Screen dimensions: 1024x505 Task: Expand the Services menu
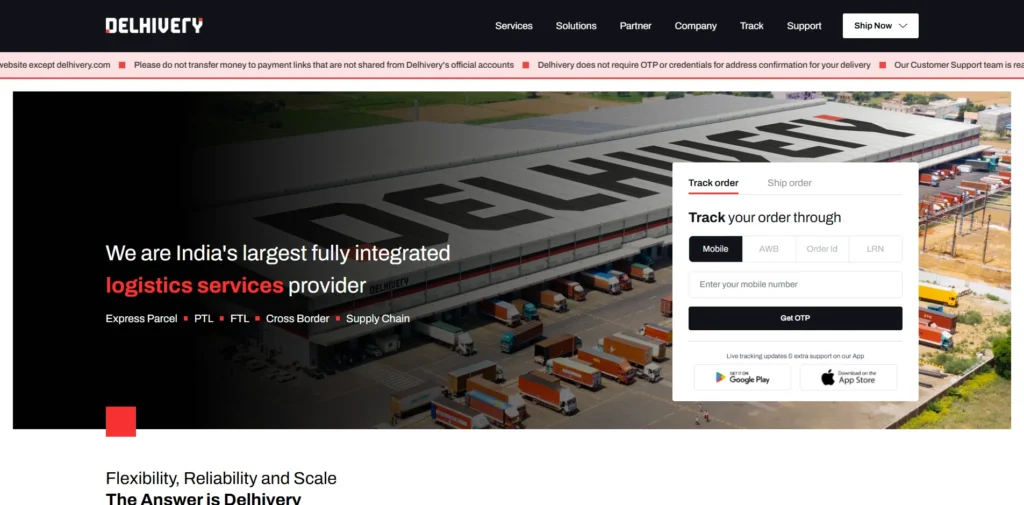pyautogui.click(x=514, y=26)
